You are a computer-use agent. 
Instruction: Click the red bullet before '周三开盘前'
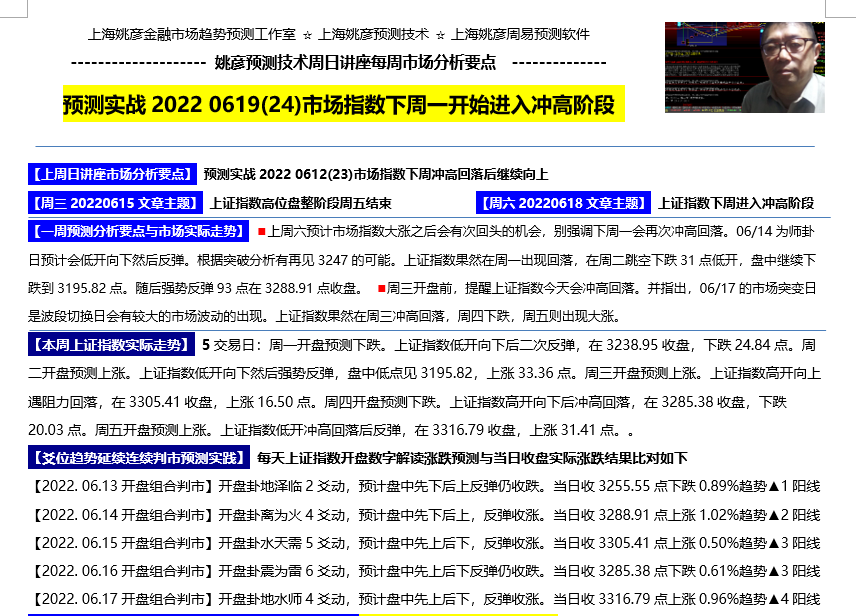(x=381, y=288)
